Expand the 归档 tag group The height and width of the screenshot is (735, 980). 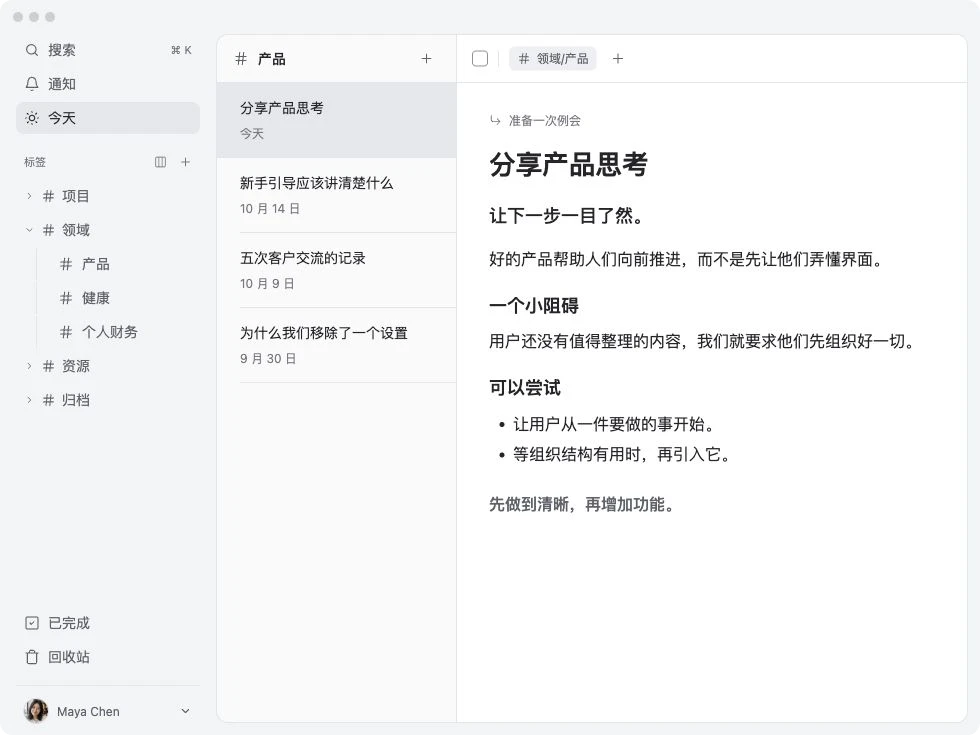[29, 400]
